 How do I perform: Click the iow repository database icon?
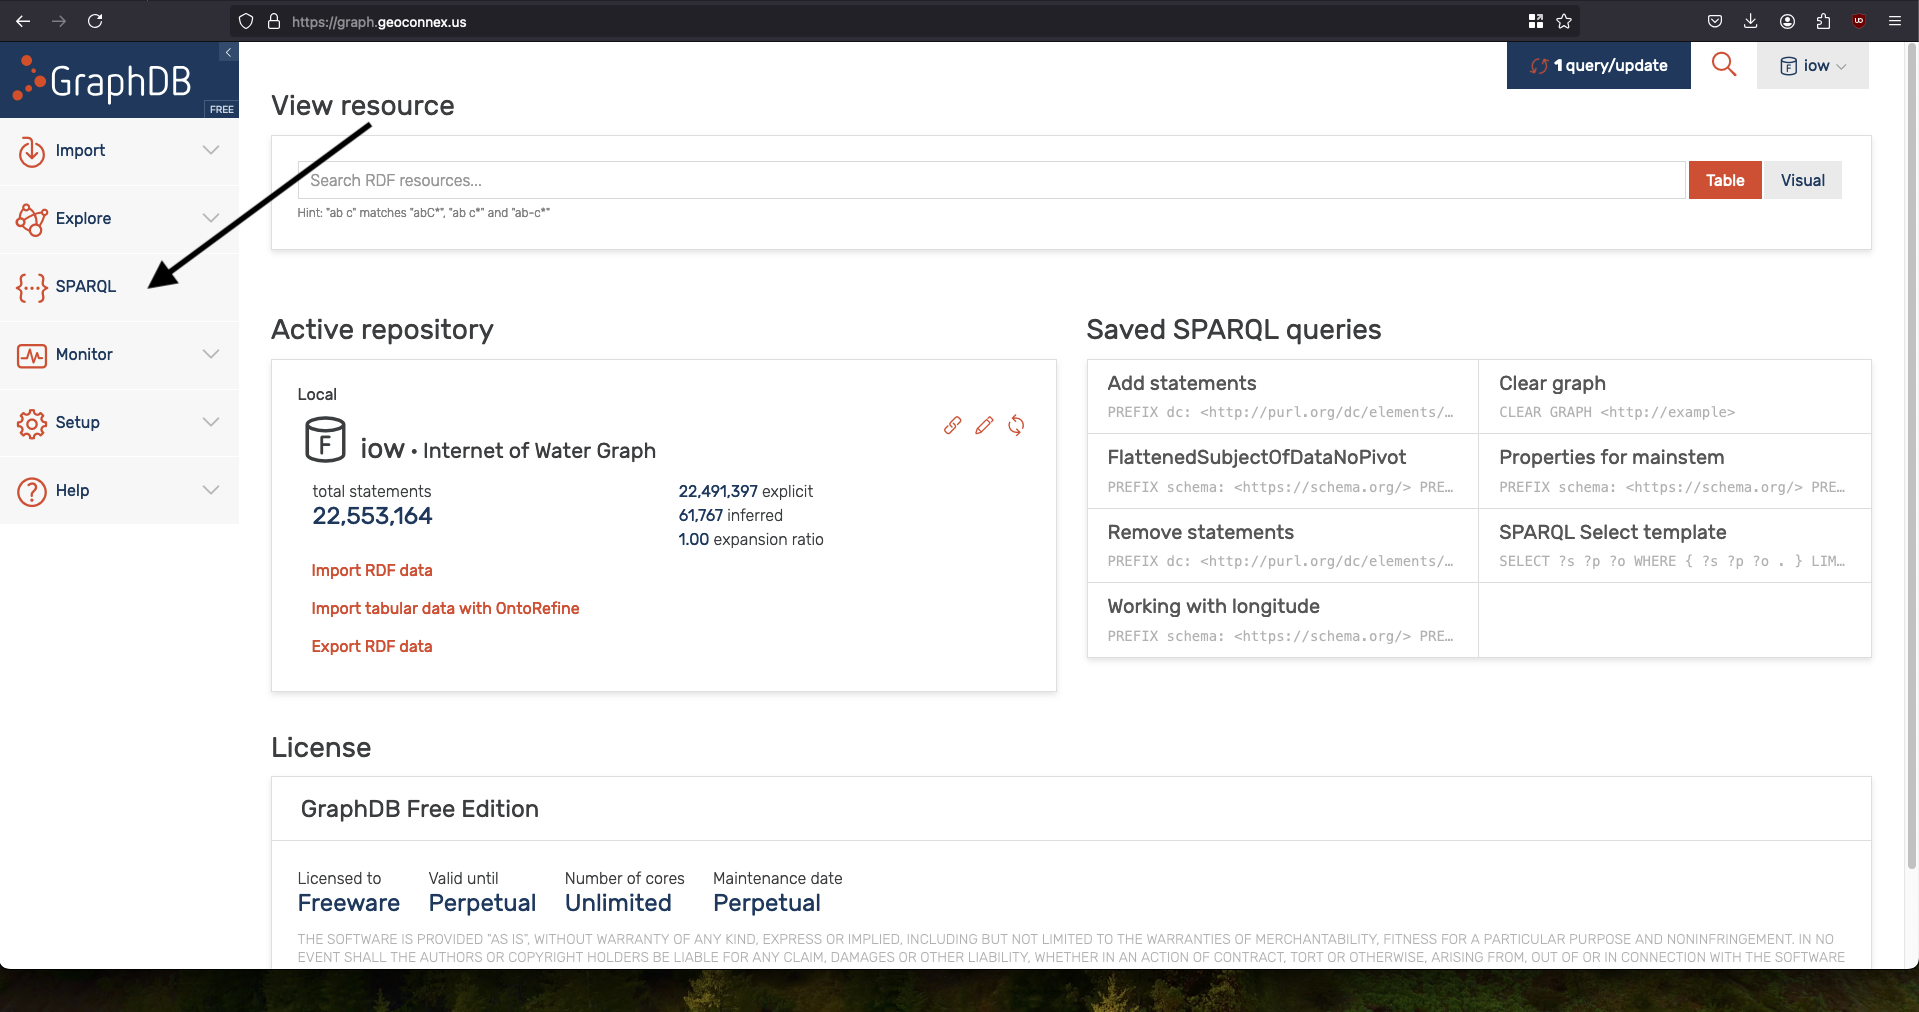325,439
